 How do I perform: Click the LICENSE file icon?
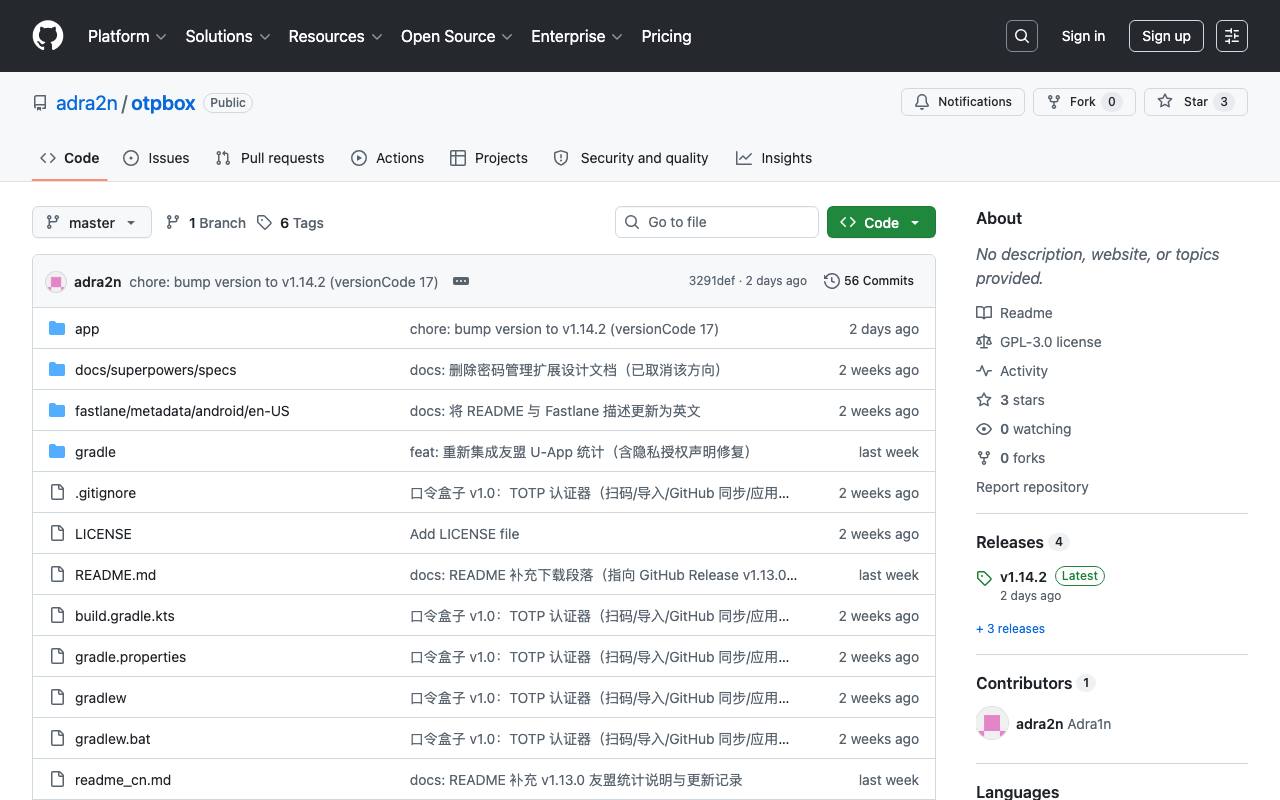click(x=57, y=534)
